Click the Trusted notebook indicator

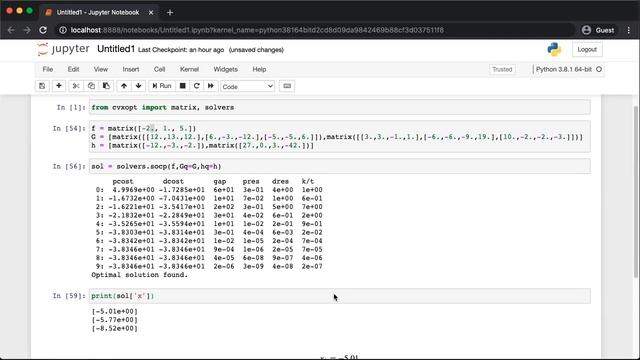(x=502, y=69)
